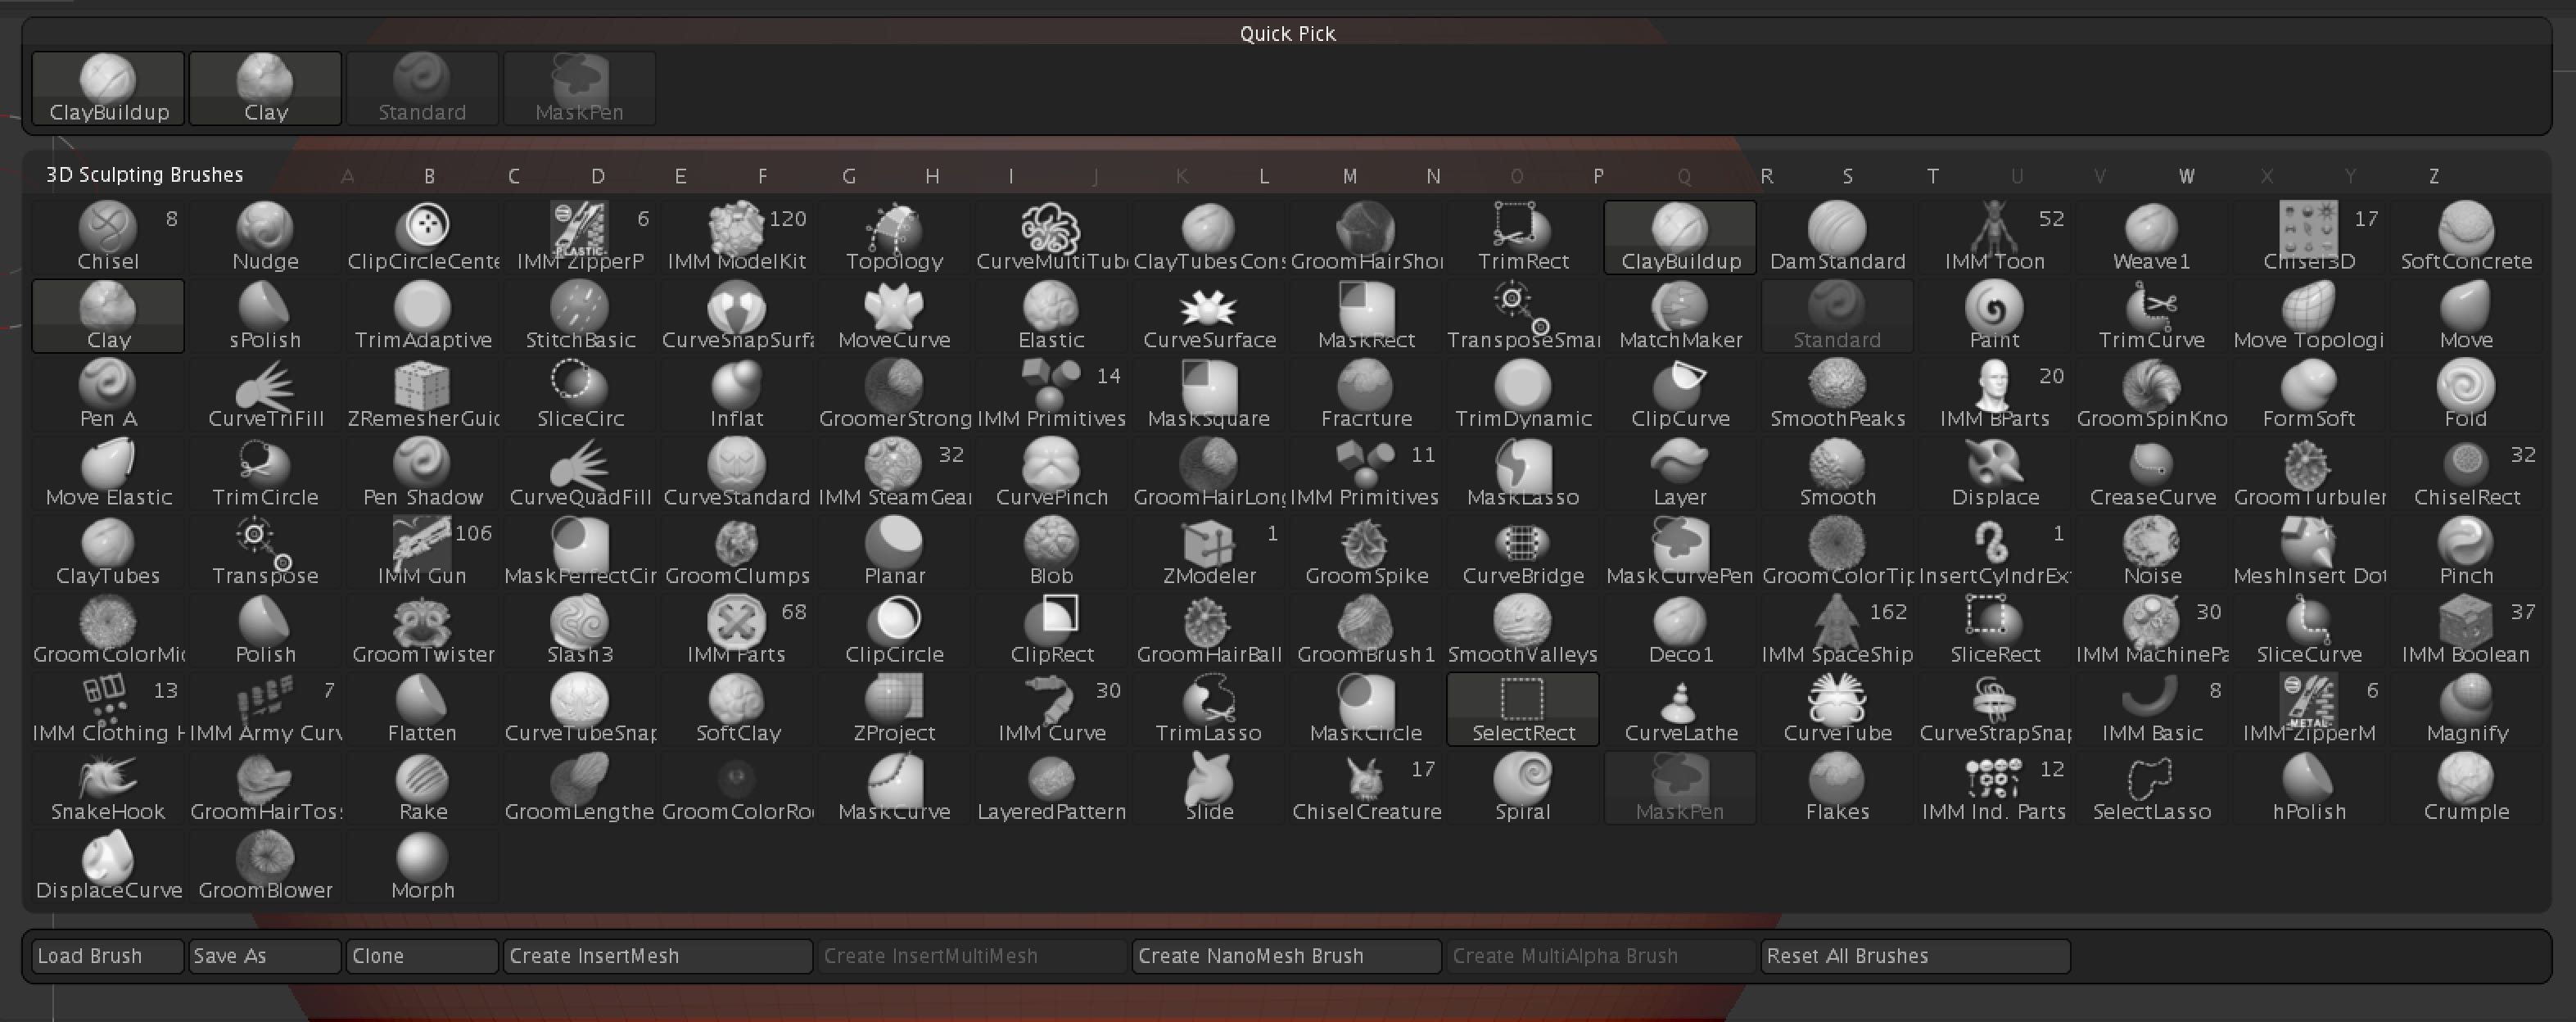Select the GroomBlower brush
Screen dimensions: 2576x1022
(265, 867)
